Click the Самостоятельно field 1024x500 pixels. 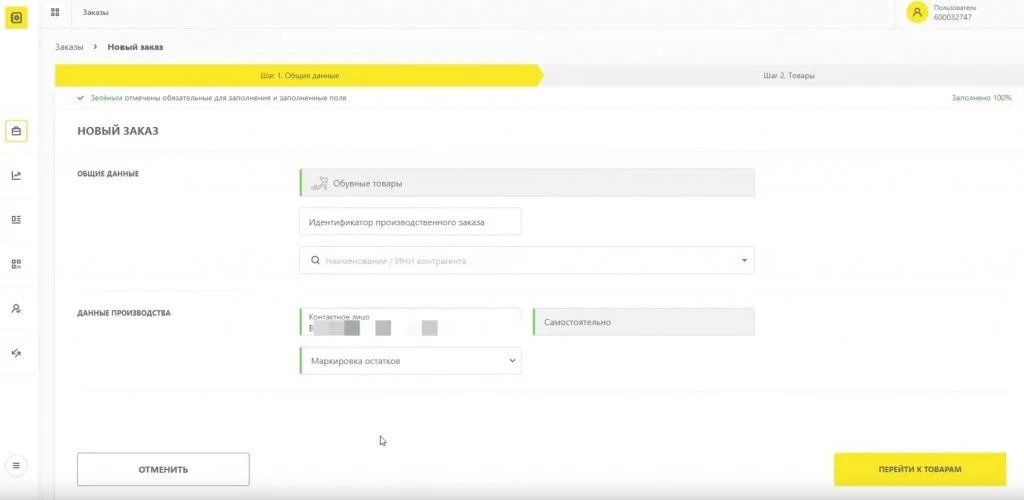tap(644, 322)
